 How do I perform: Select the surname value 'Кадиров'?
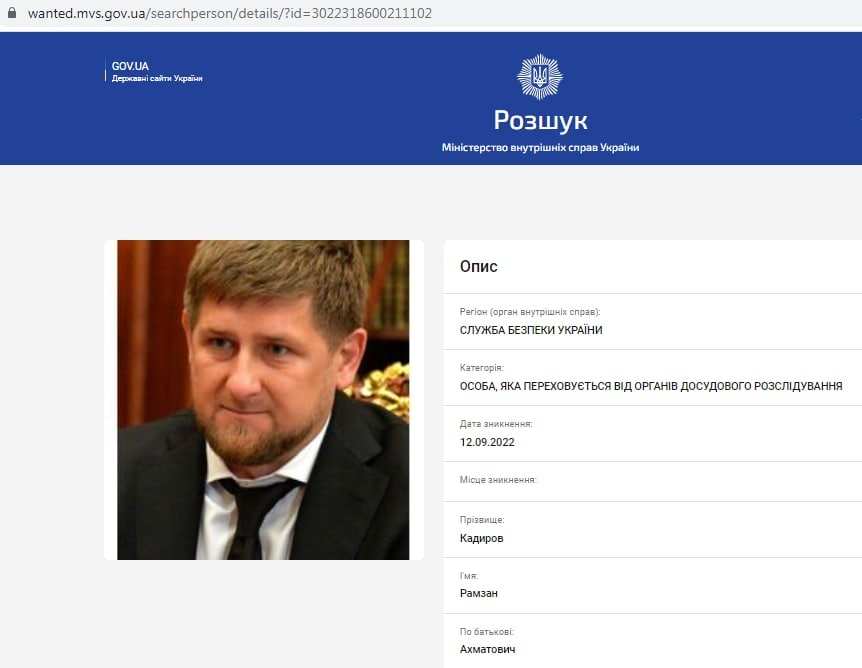(482, 538)
